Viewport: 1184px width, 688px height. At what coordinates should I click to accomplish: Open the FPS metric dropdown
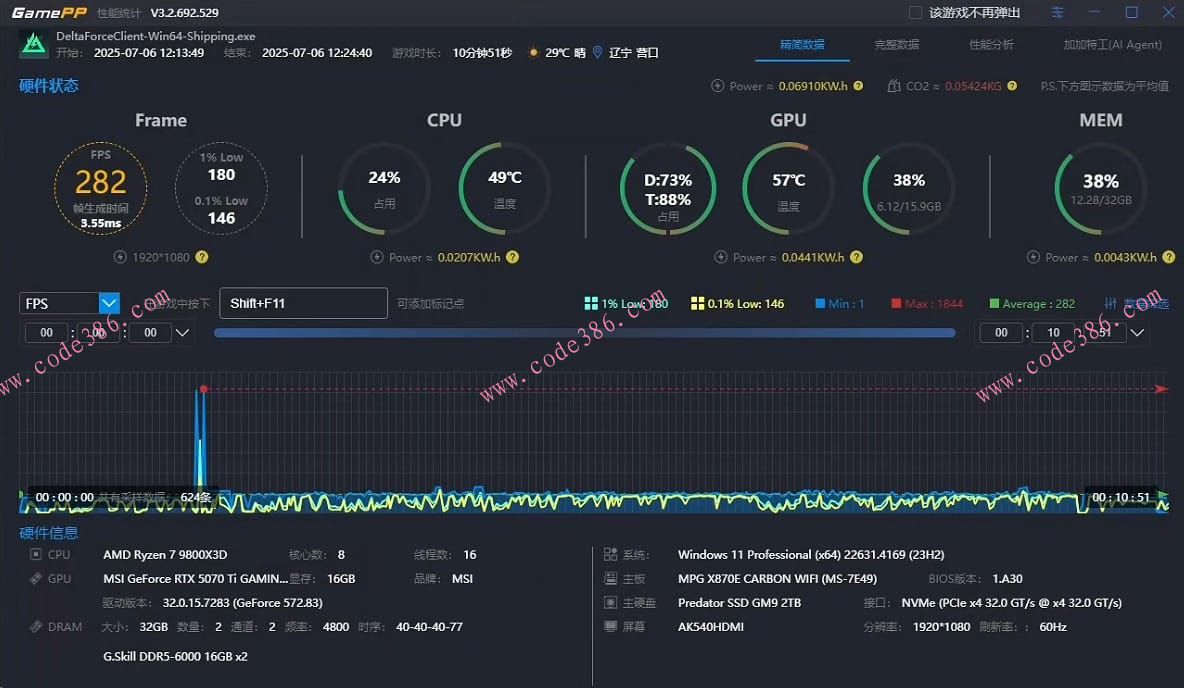pos(109,303)
